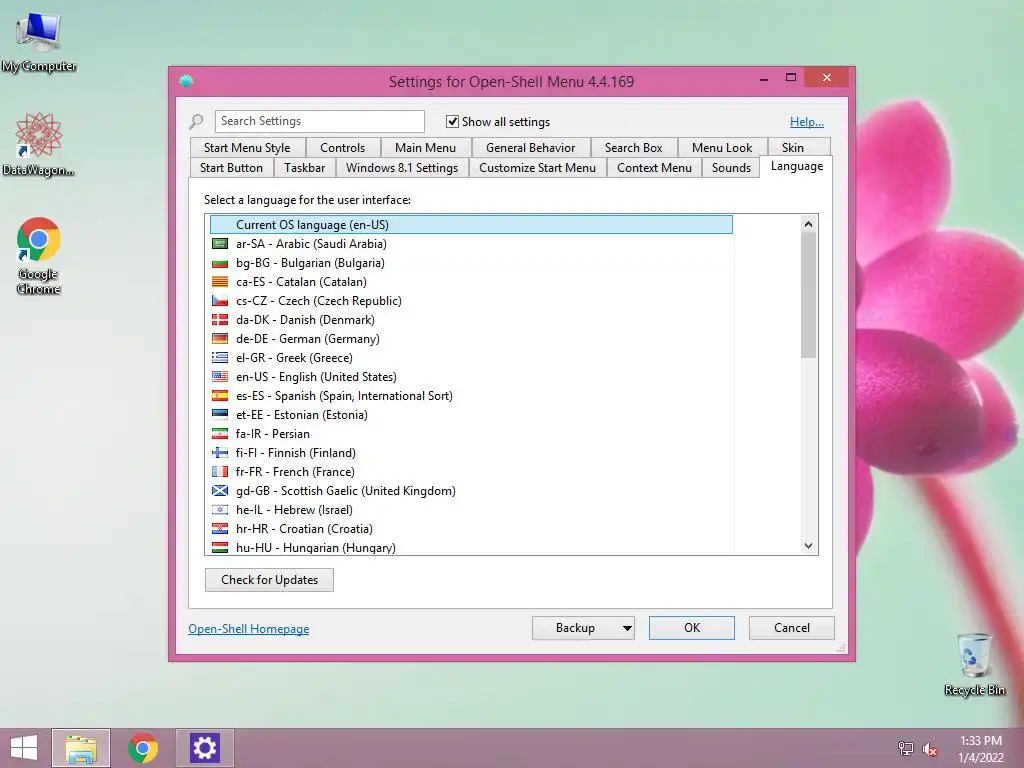Select fr-FR - French (France)
The height and width of the screenshot is (768, 1024).
(471, 472)
